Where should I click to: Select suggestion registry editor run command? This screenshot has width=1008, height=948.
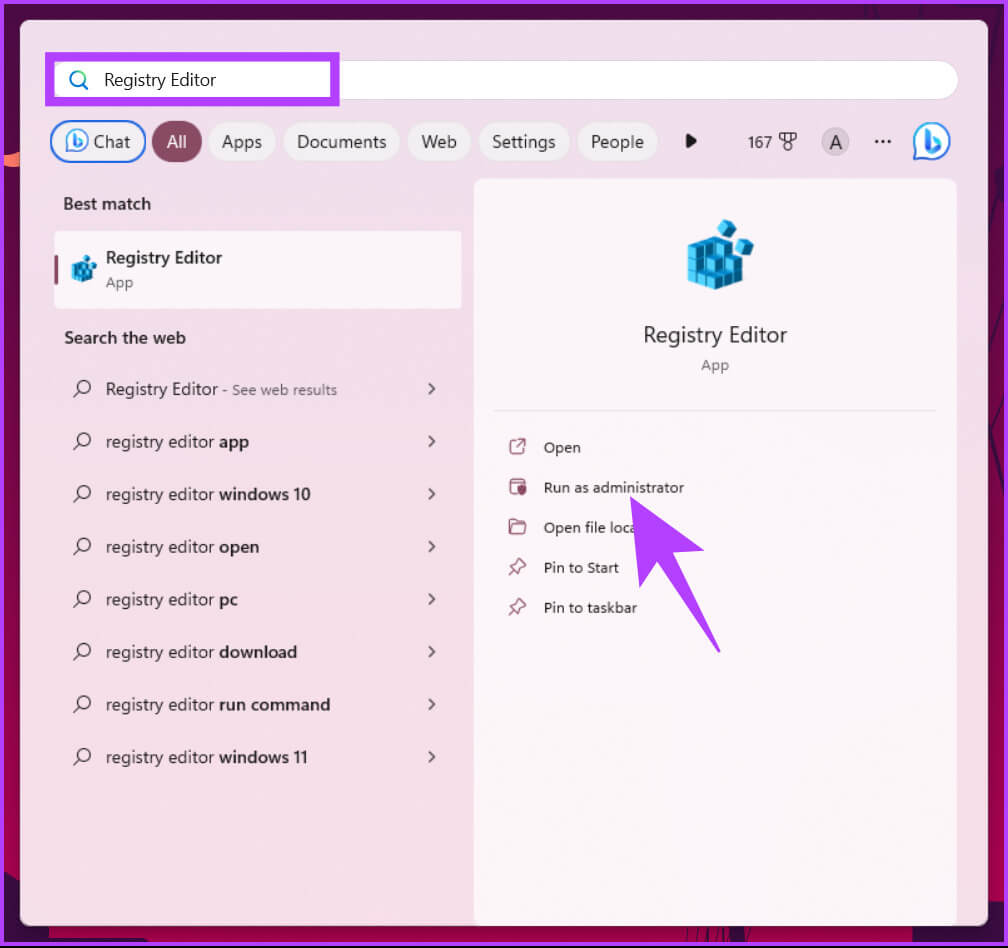(x=258, y=704)
